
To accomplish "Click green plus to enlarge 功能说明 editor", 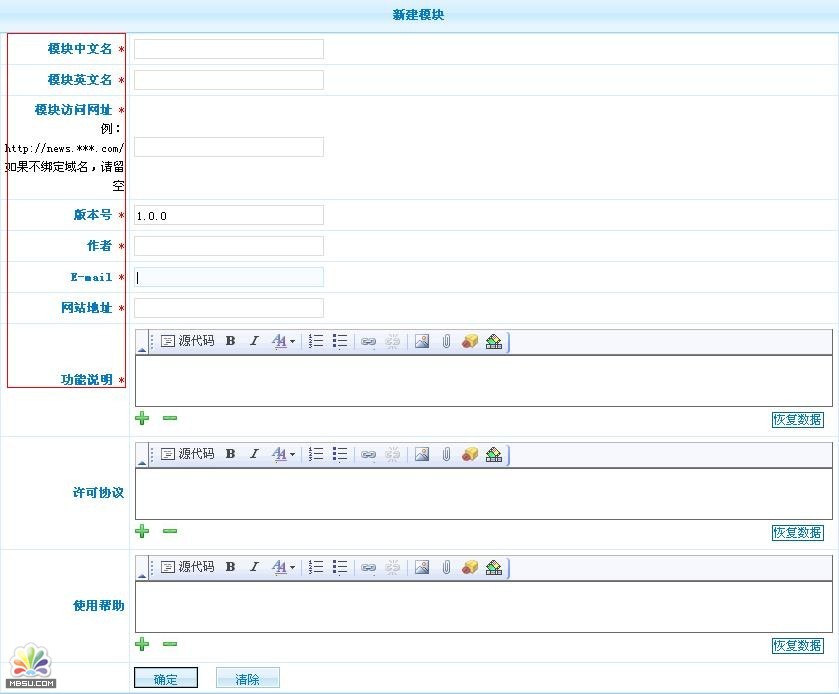I will (142, 418).
